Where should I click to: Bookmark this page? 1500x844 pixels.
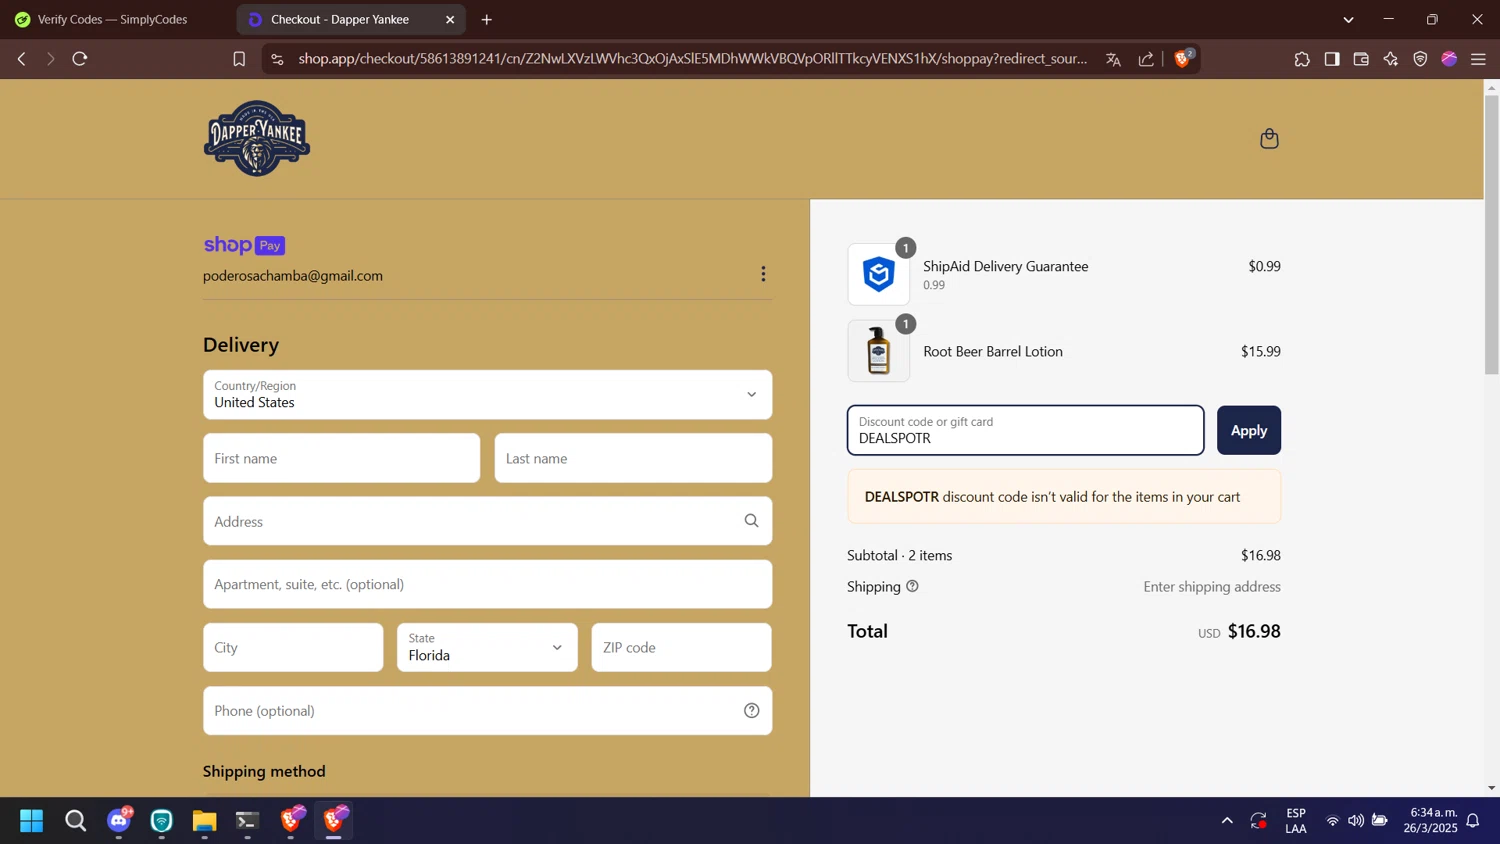(x=239, y=59)
